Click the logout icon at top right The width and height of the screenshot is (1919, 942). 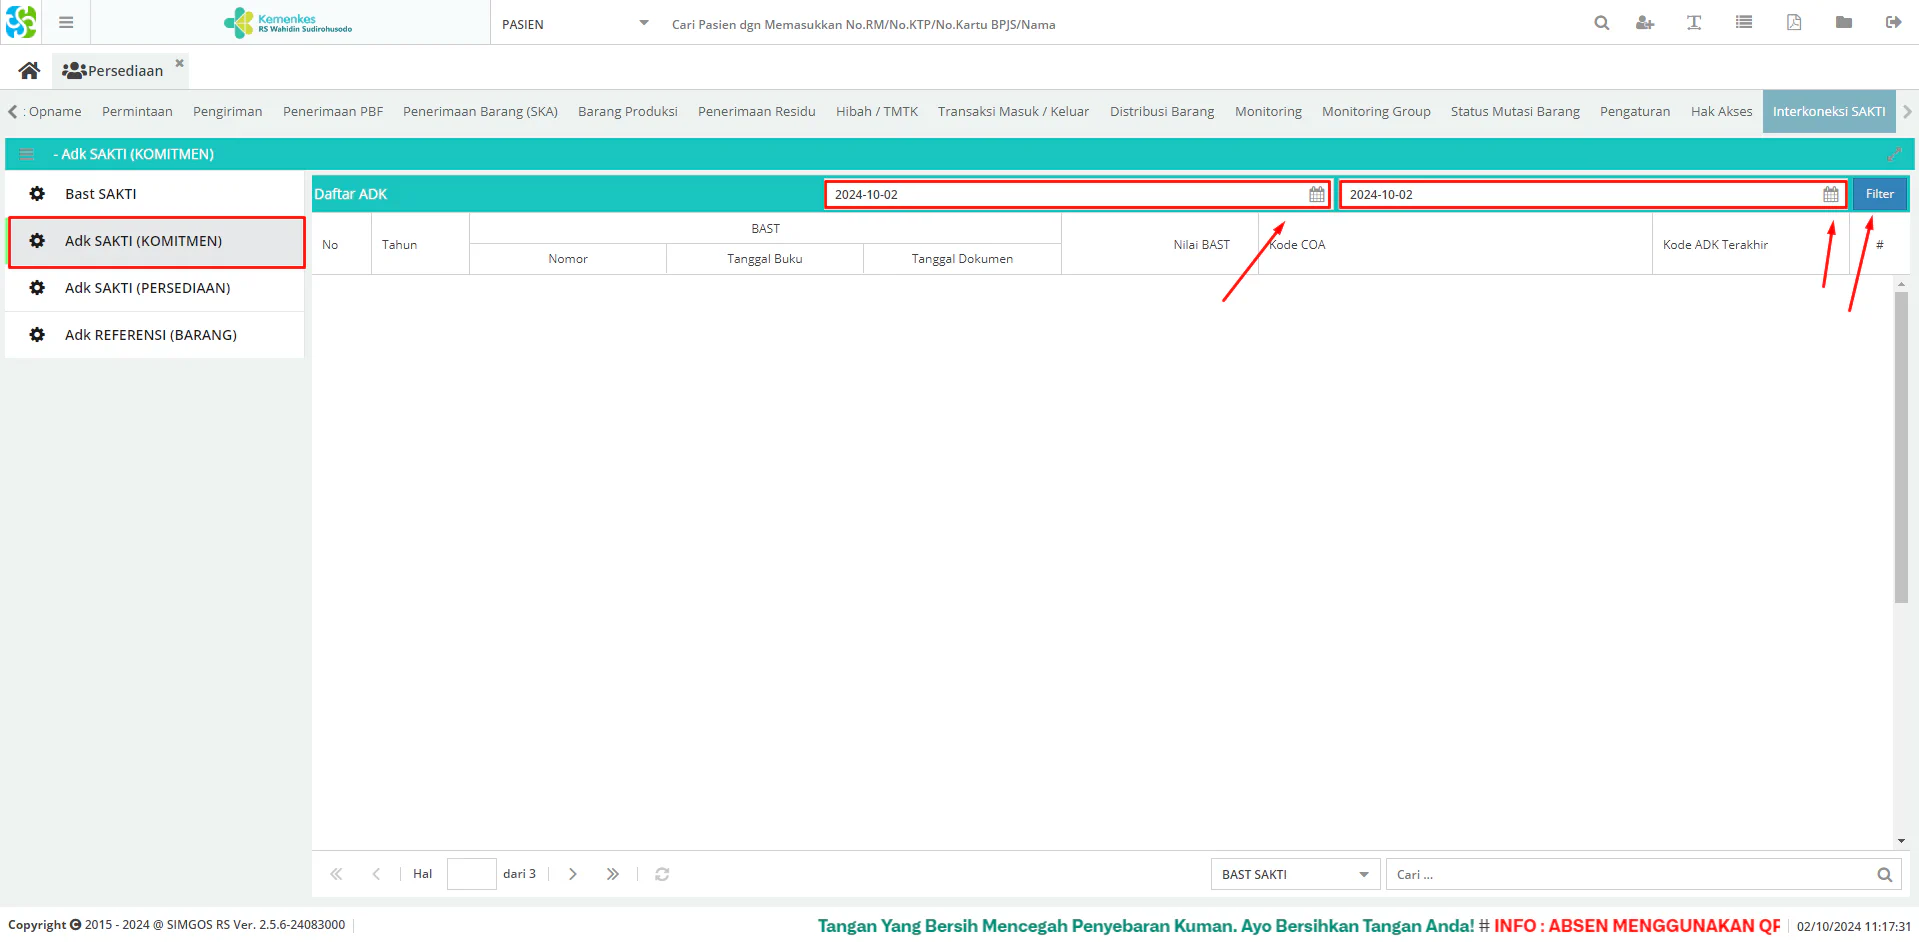pyautogui.click(x=1893, y=23)
